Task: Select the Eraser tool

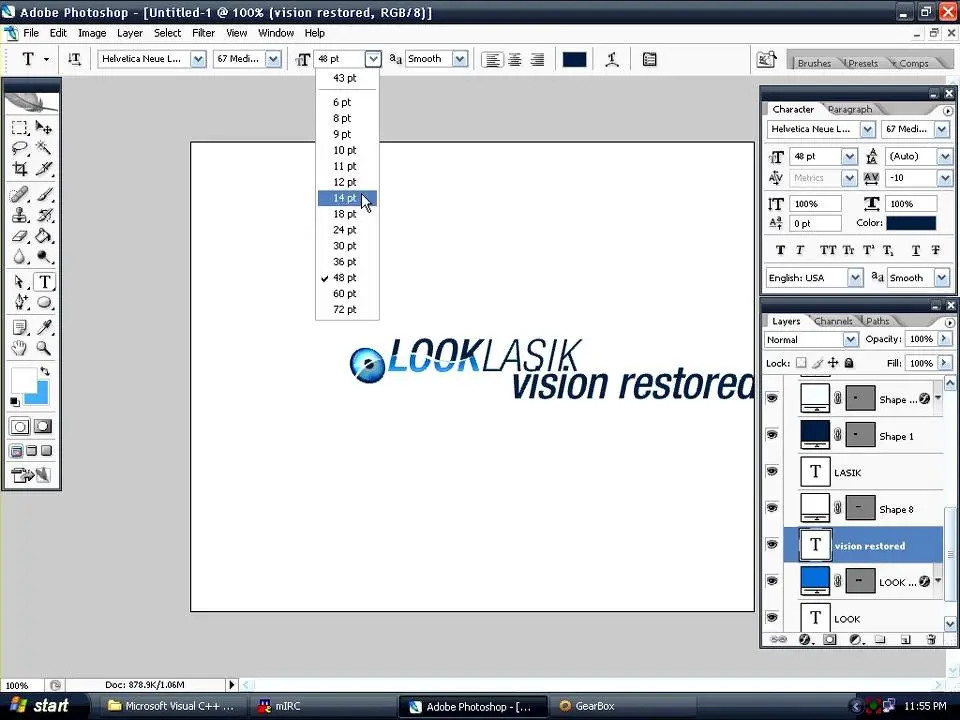Action: tap(20, 236)
